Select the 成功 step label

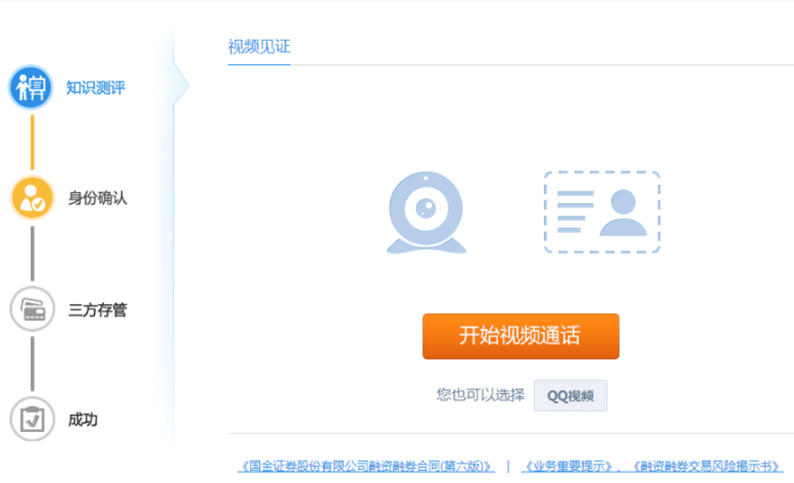coord(83,420)
